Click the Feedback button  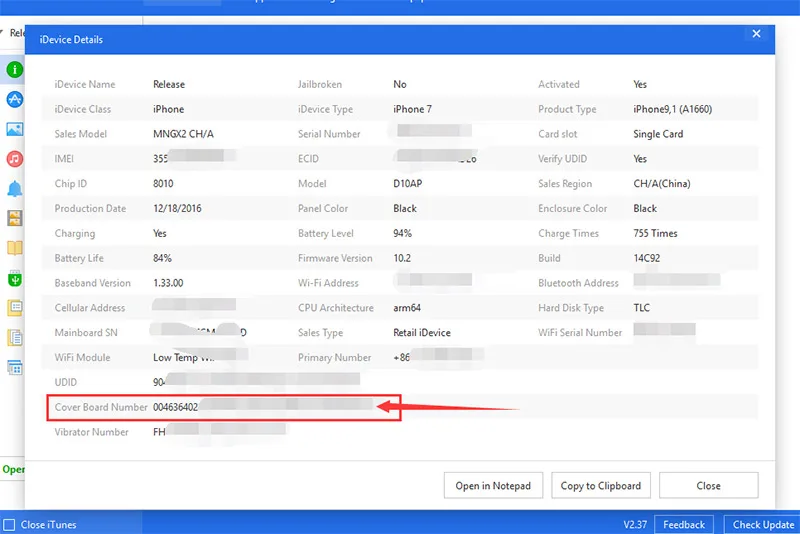pos(684,524)
